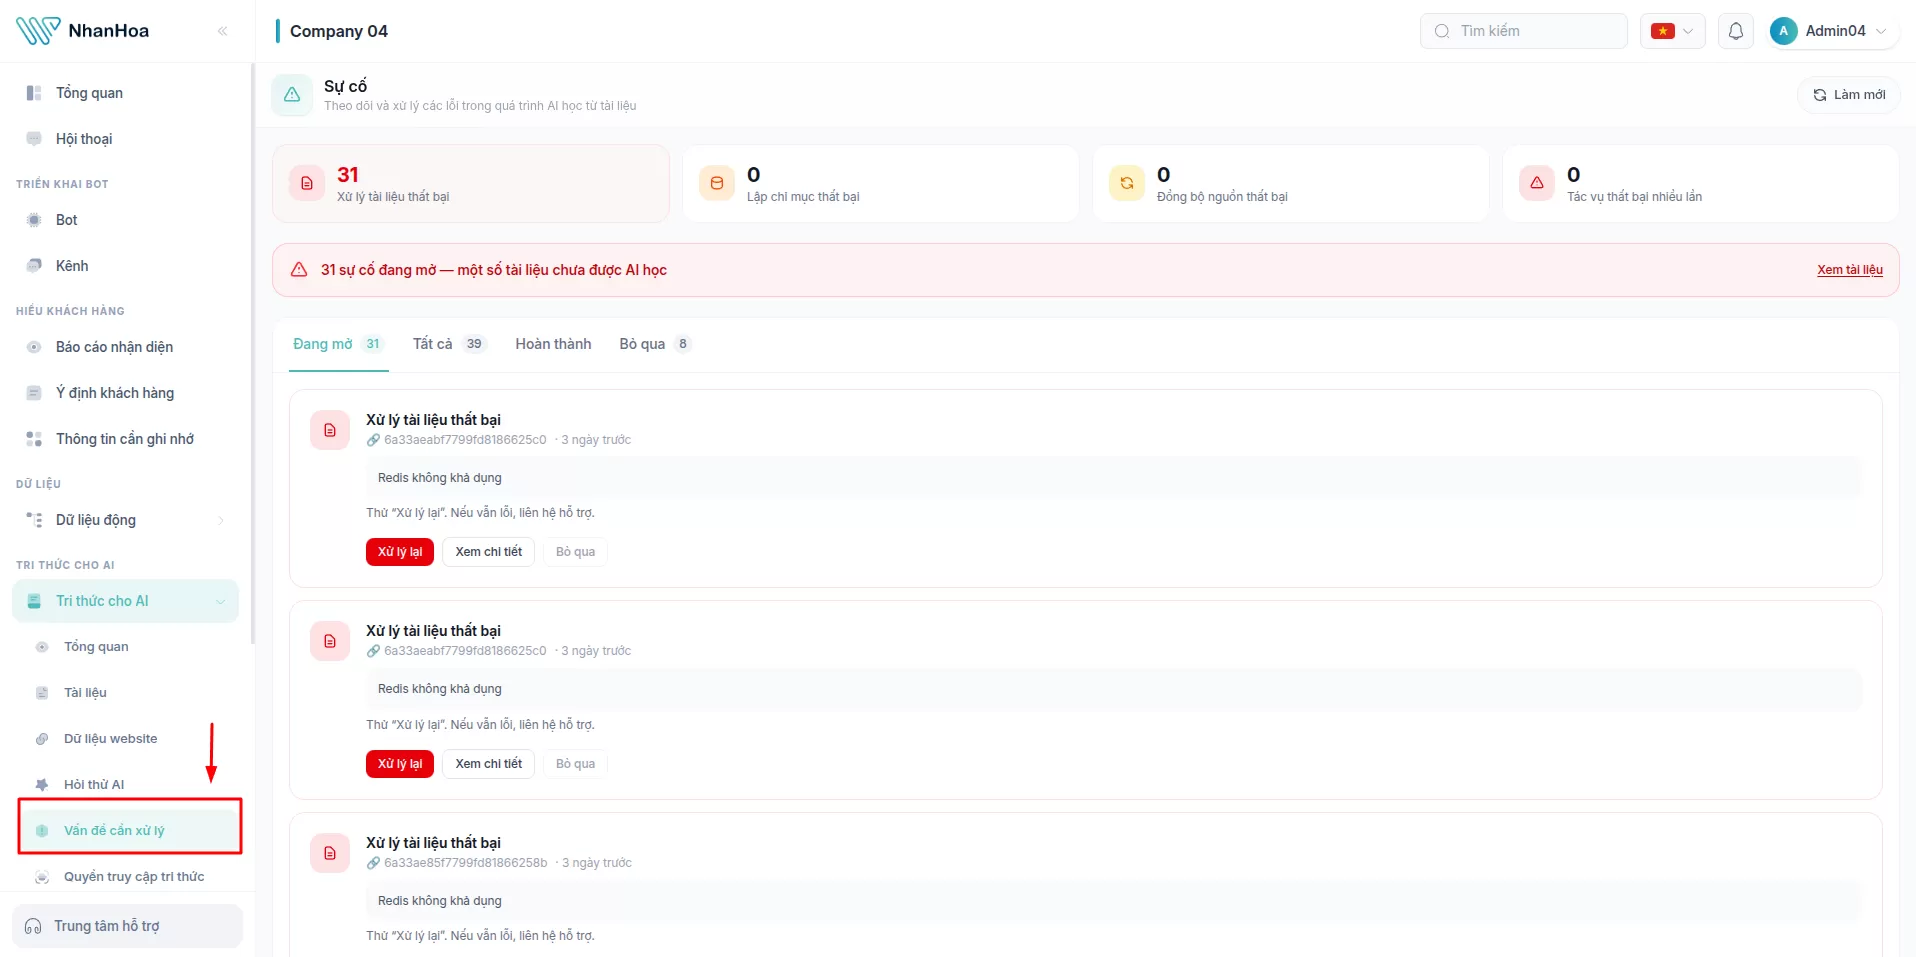Click the Dữ liệu động icon
Viewport: 1916px width, 957px height.
pyautogui.click(x=34, y=520)
